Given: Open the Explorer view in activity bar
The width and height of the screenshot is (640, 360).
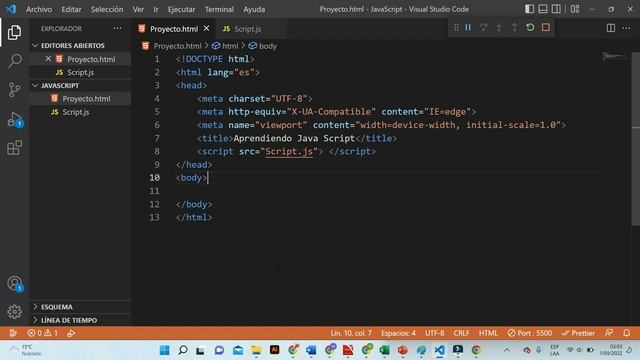Looking at the screenshot, I should [14, 32].
